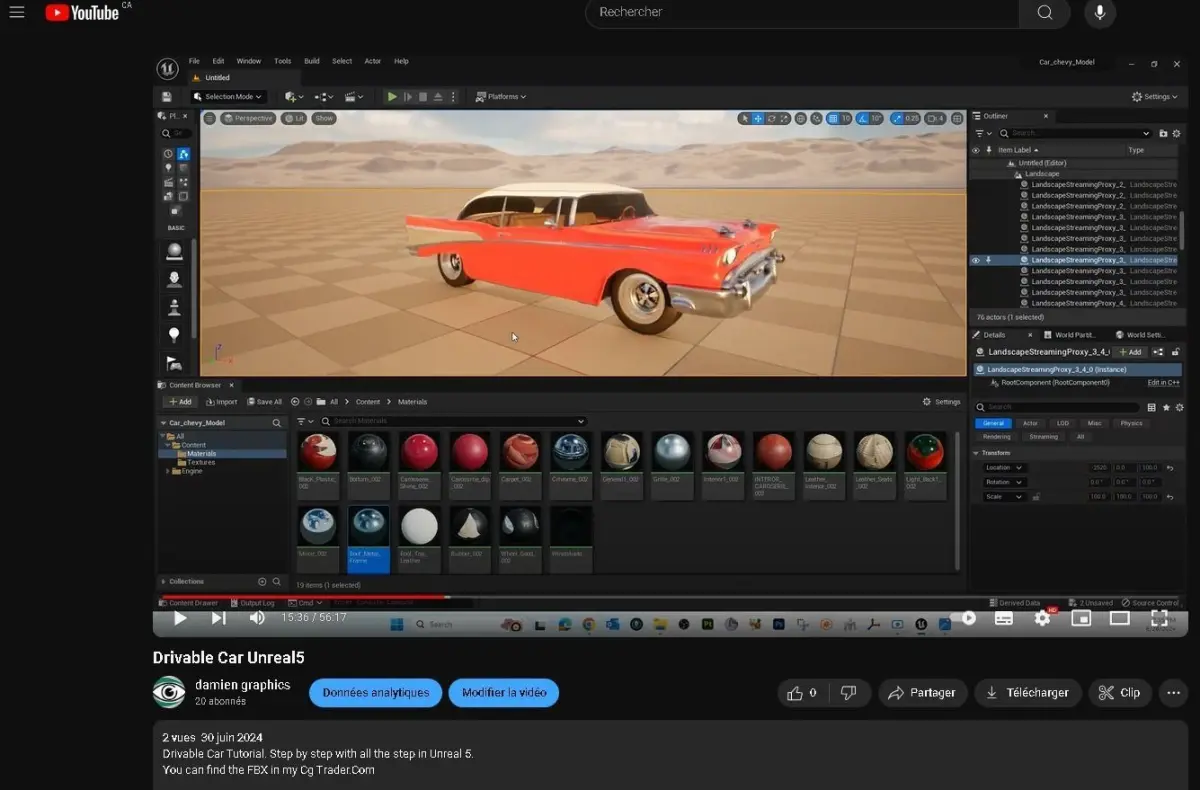The image size is (1200, 790).
Task: Toggle visibility eye of selected LandscapeStreamingProxy
Action: pos(976,260)
